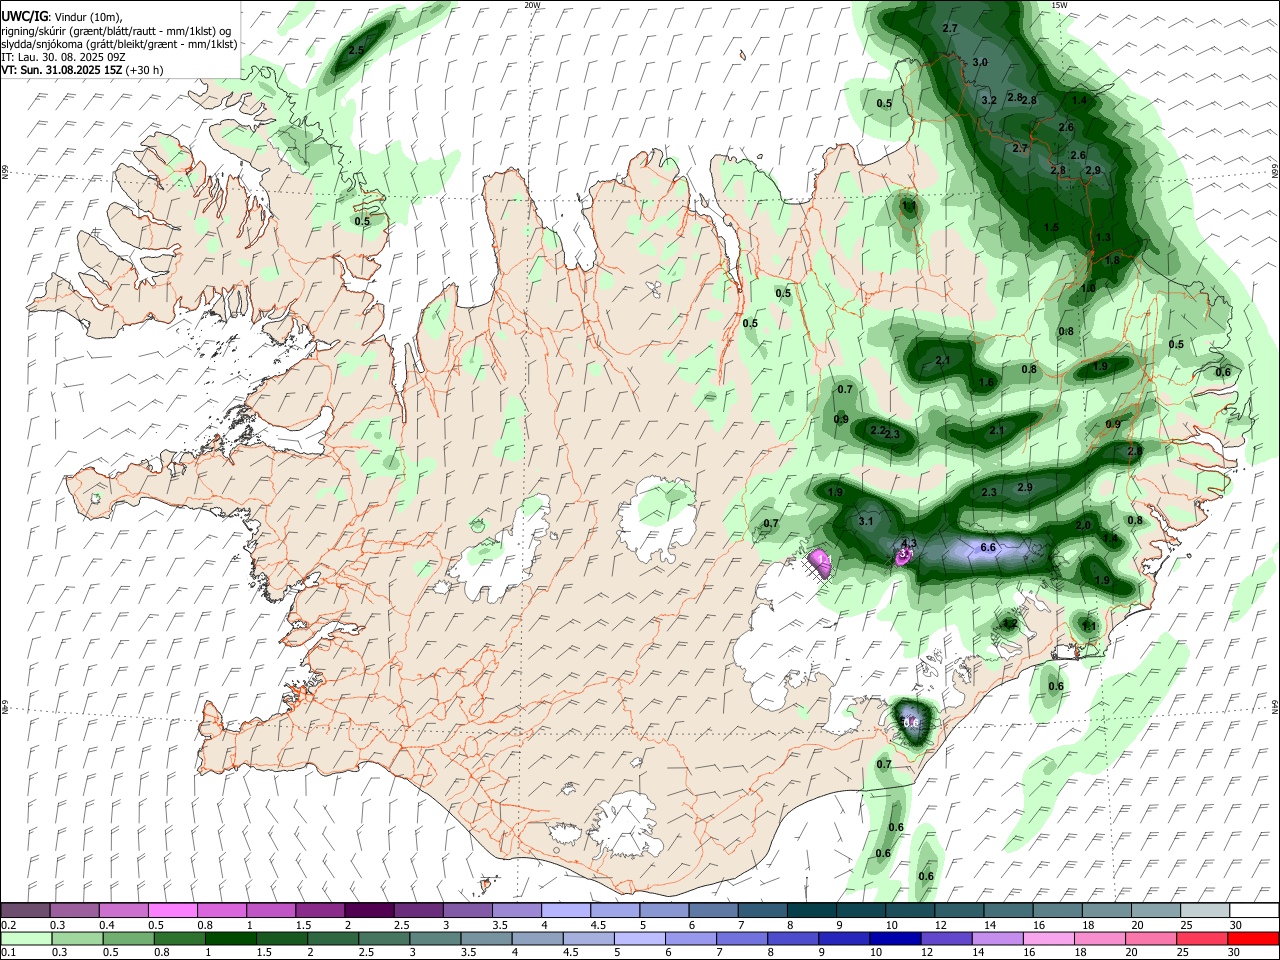
Task: Click the 6.6 precipitation value on the map
Action: (988, 547)
